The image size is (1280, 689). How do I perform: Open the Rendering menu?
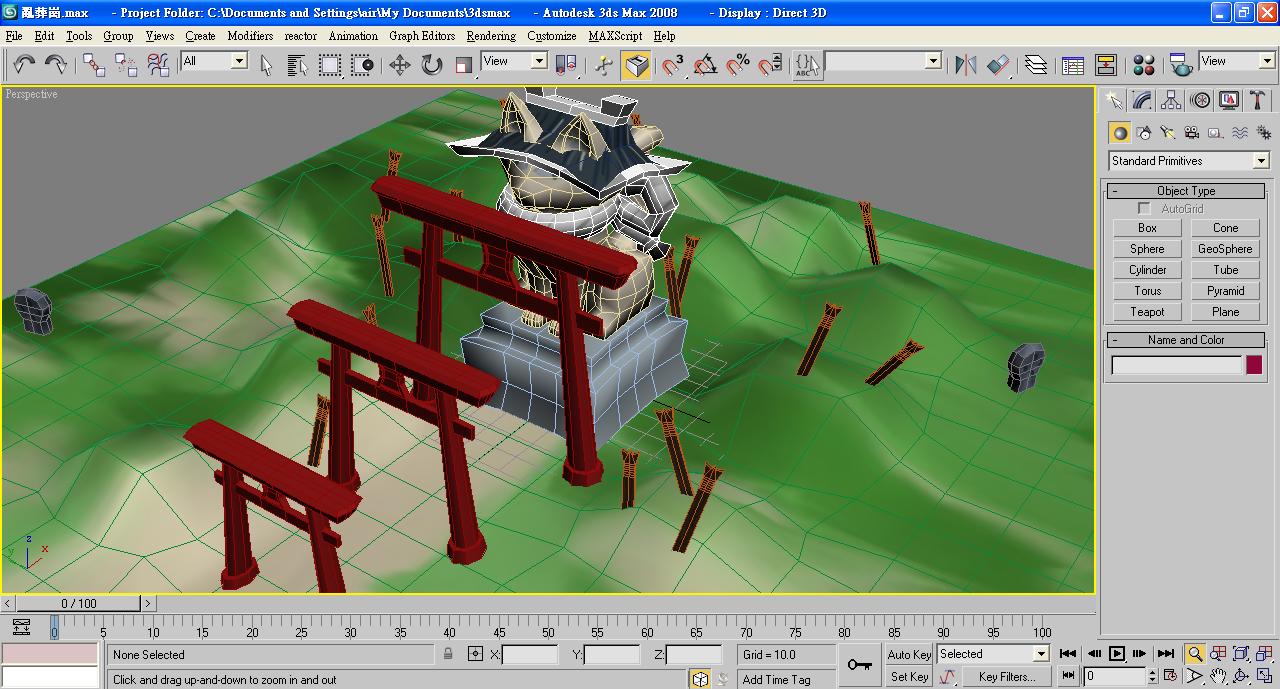coord(490,36)
